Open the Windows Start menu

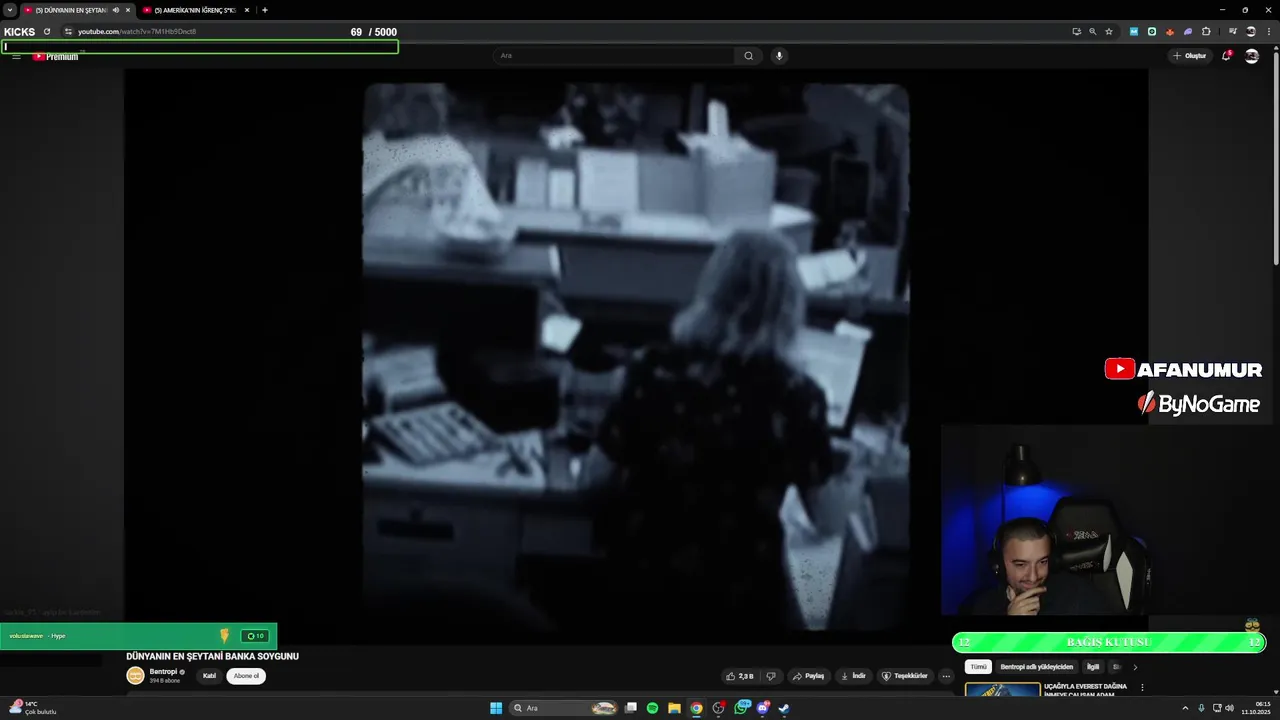(496, 708)
